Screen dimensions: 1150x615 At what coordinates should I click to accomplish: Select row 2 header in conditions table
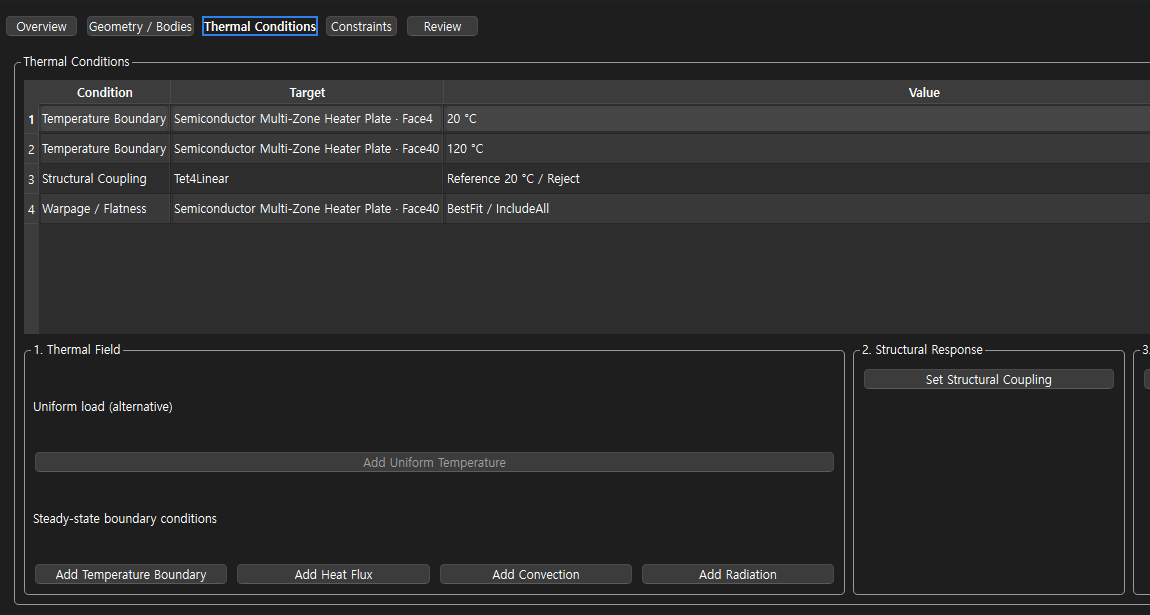pos(32,149)
